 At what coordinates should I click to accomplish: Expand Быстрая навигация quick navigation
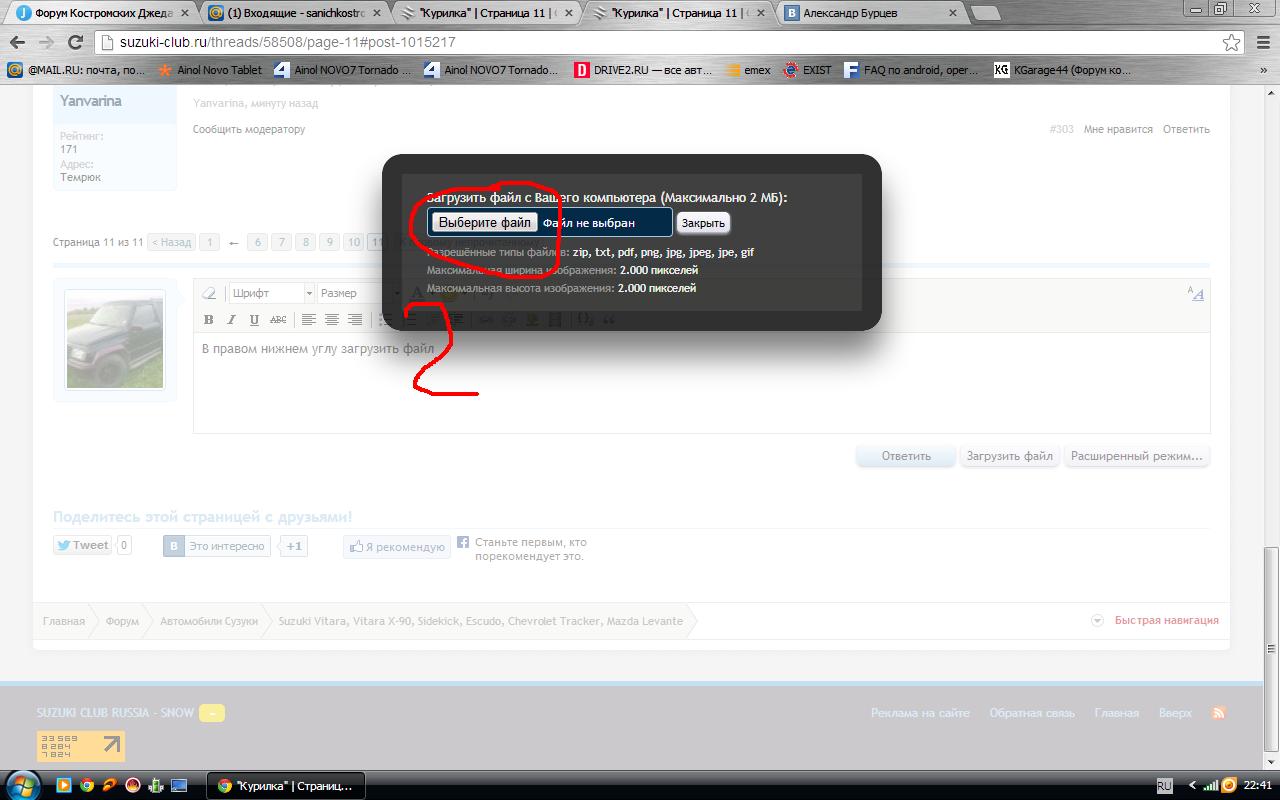[x=1156, y=620]
